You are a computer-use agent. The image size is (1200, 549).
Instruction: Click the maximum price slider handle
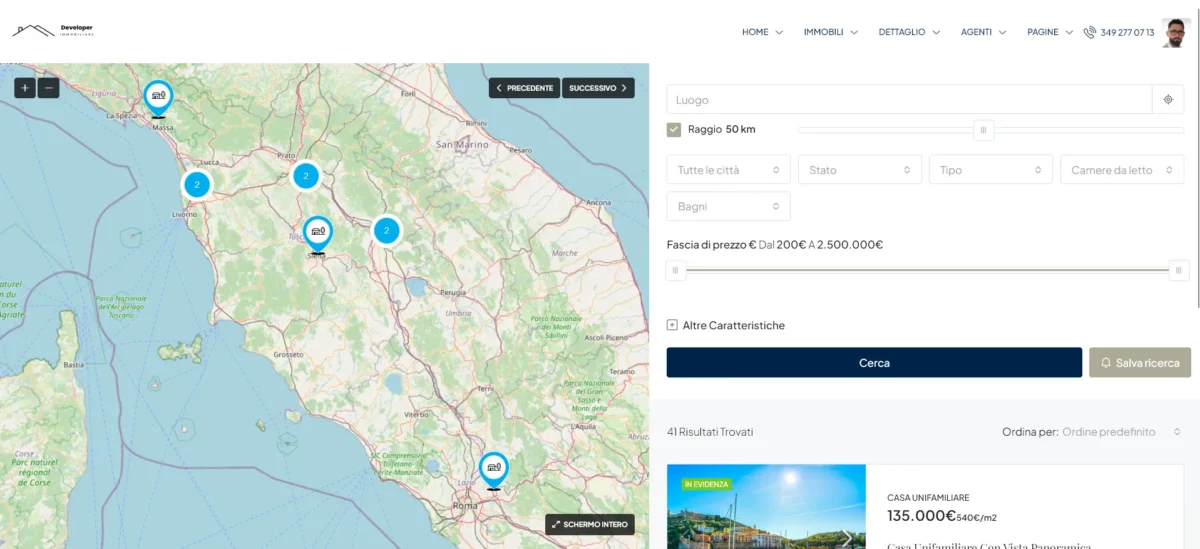[x=1179, y=270]
